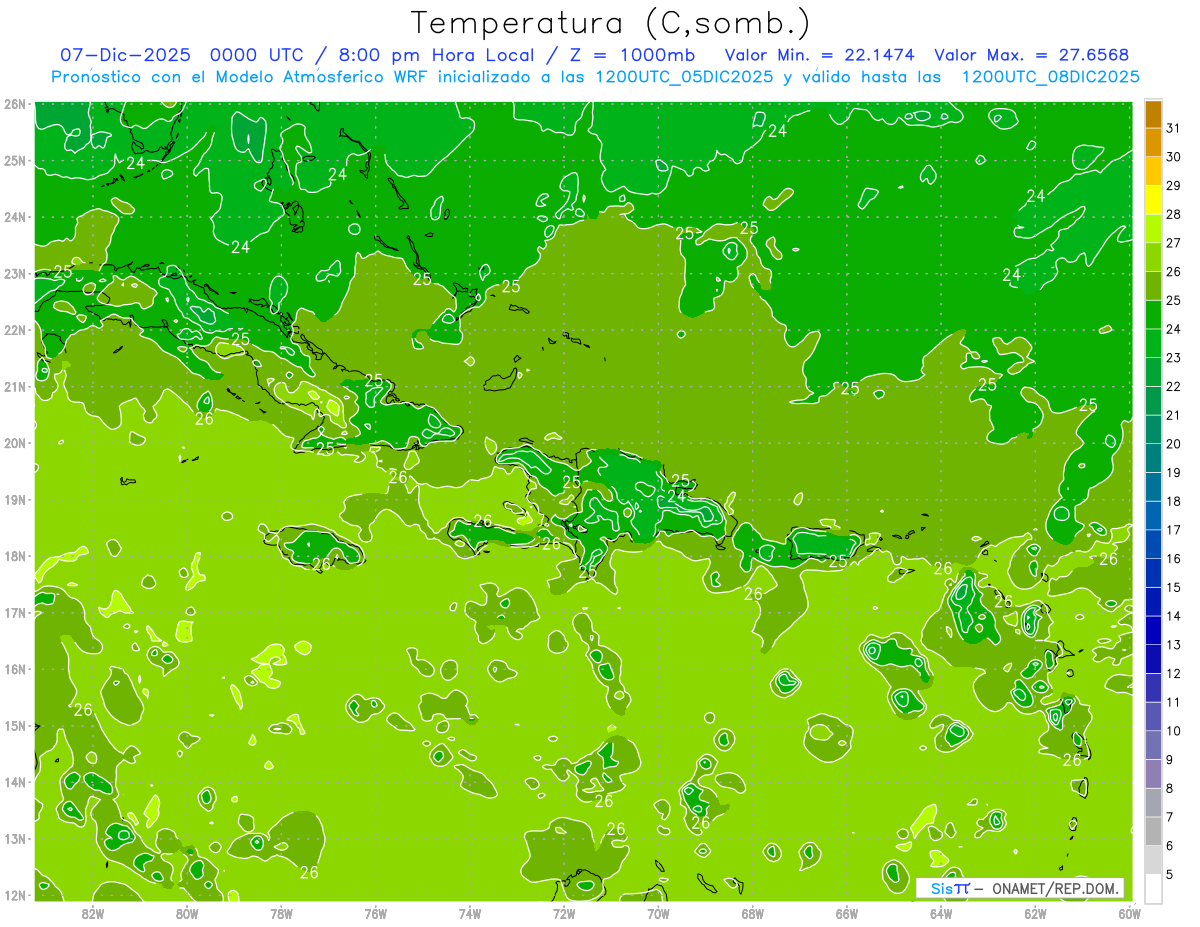
Task: Click the 80W longitude axis label
Action: point(186,913)
